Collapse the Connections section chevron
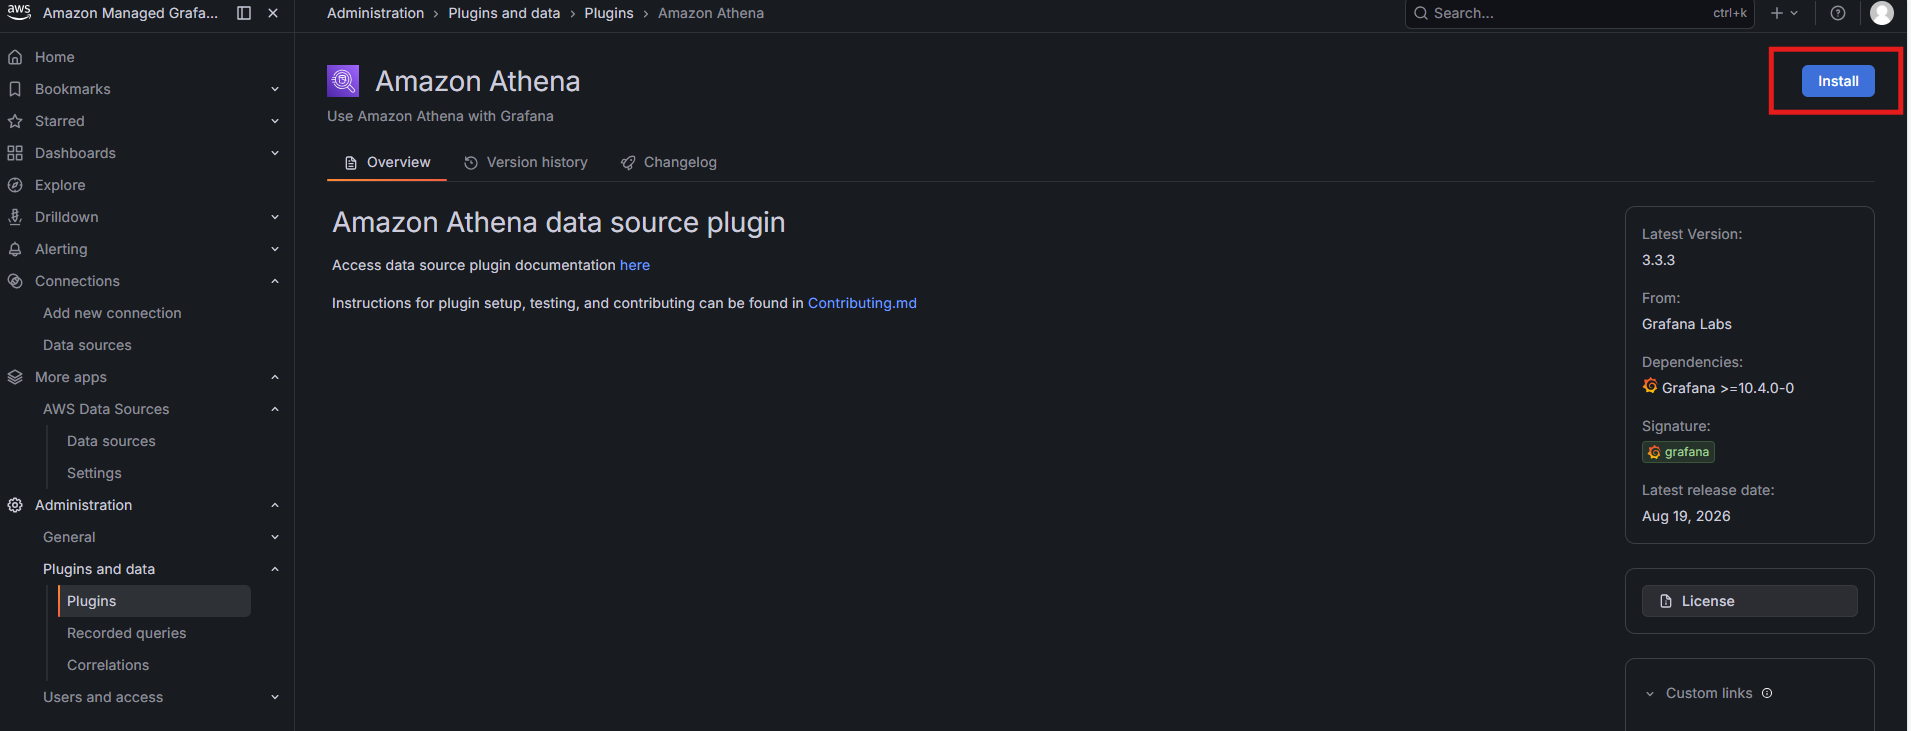Screen dimensions: 1911x731 275,281
